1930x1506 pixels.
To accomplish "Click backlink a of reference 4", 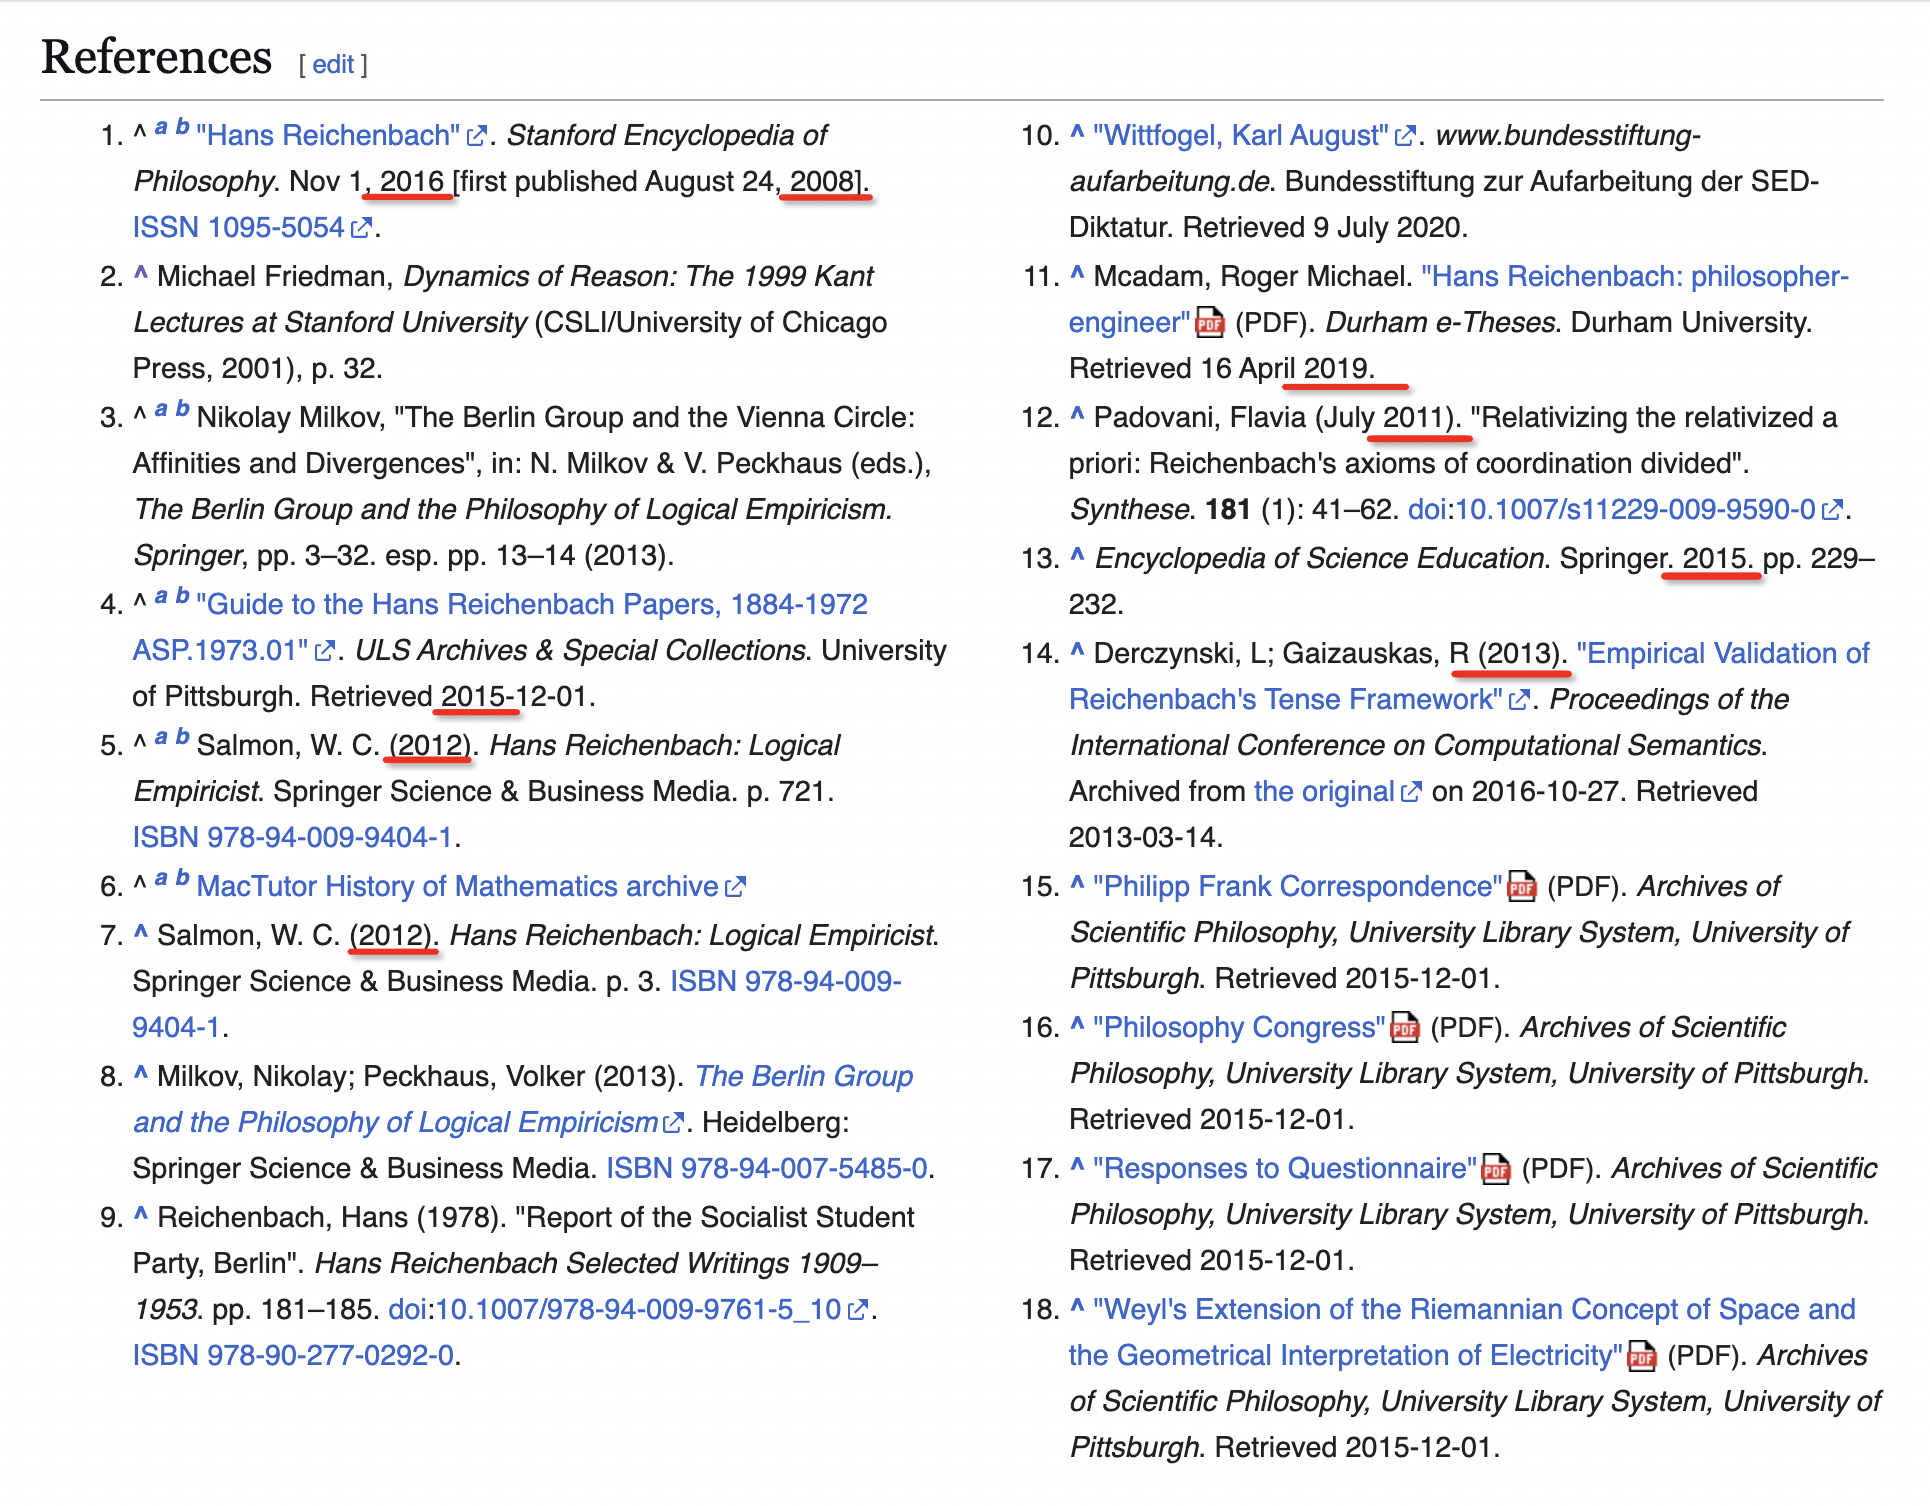I will (161, 596).
